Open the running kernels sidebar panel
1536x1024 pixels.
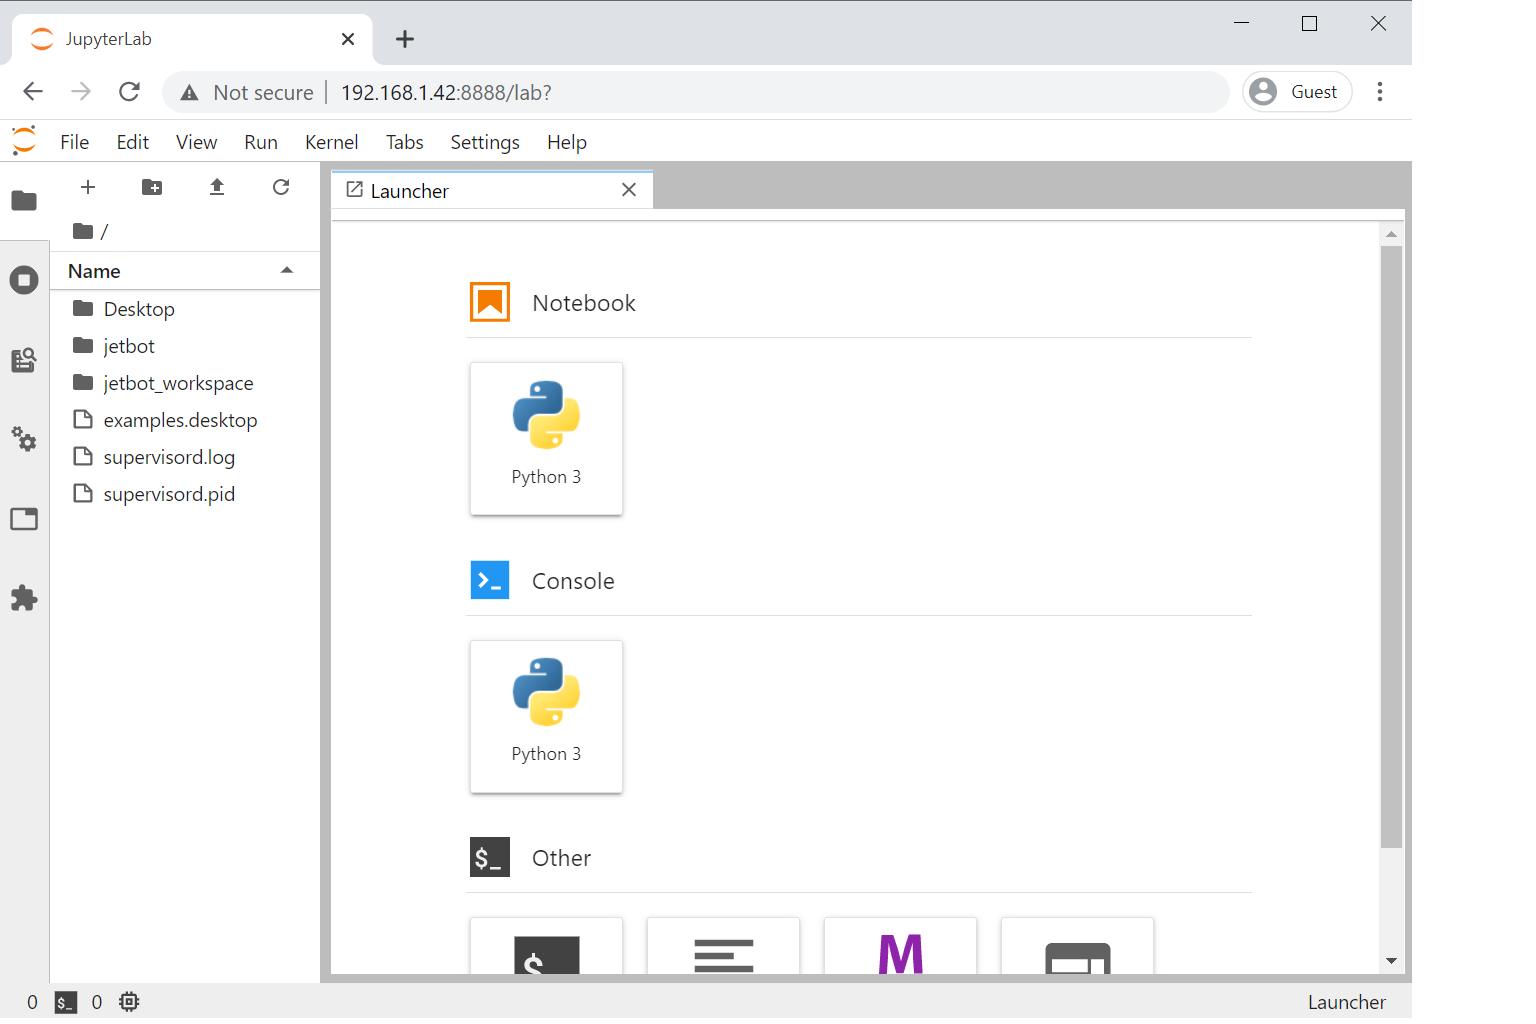[24, 280]
